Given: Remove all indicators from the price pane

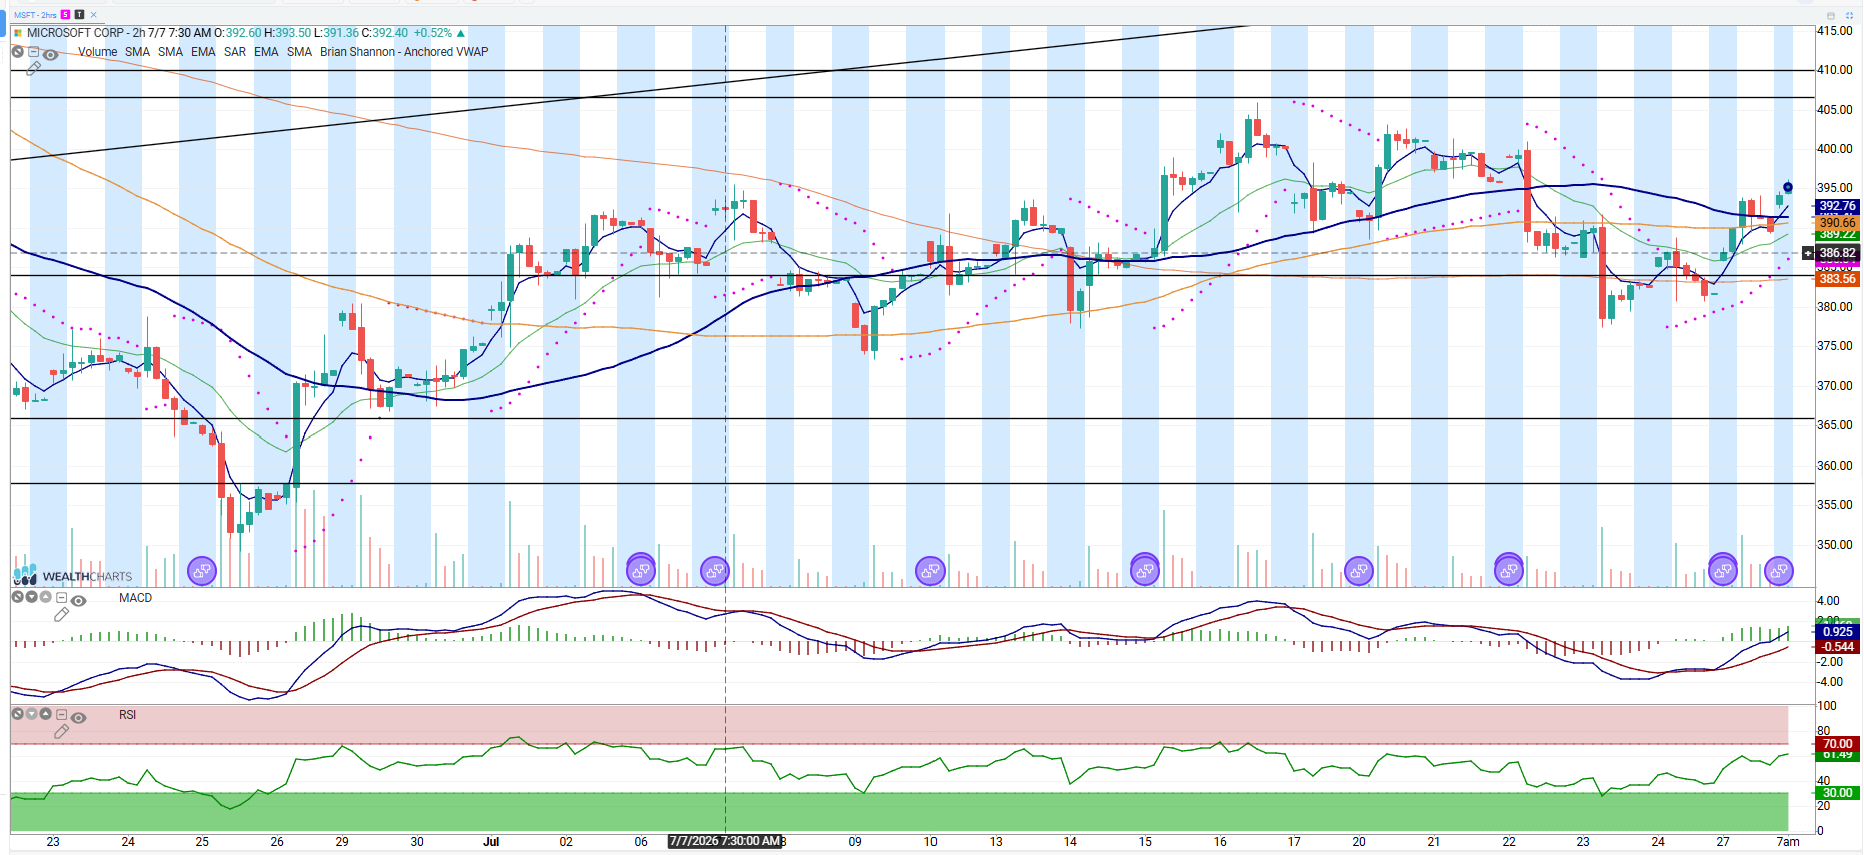Looking at the screenshot, I should pos(18,52).
